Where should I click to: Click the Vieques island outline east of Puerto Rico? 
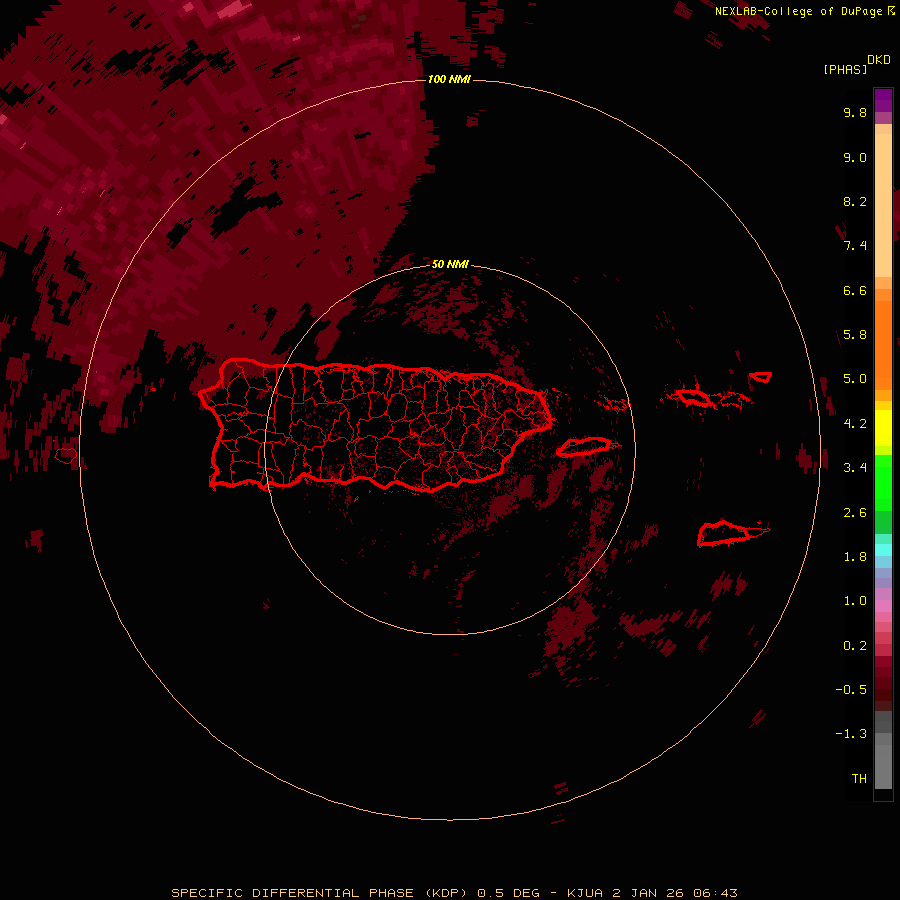[584, 447]
